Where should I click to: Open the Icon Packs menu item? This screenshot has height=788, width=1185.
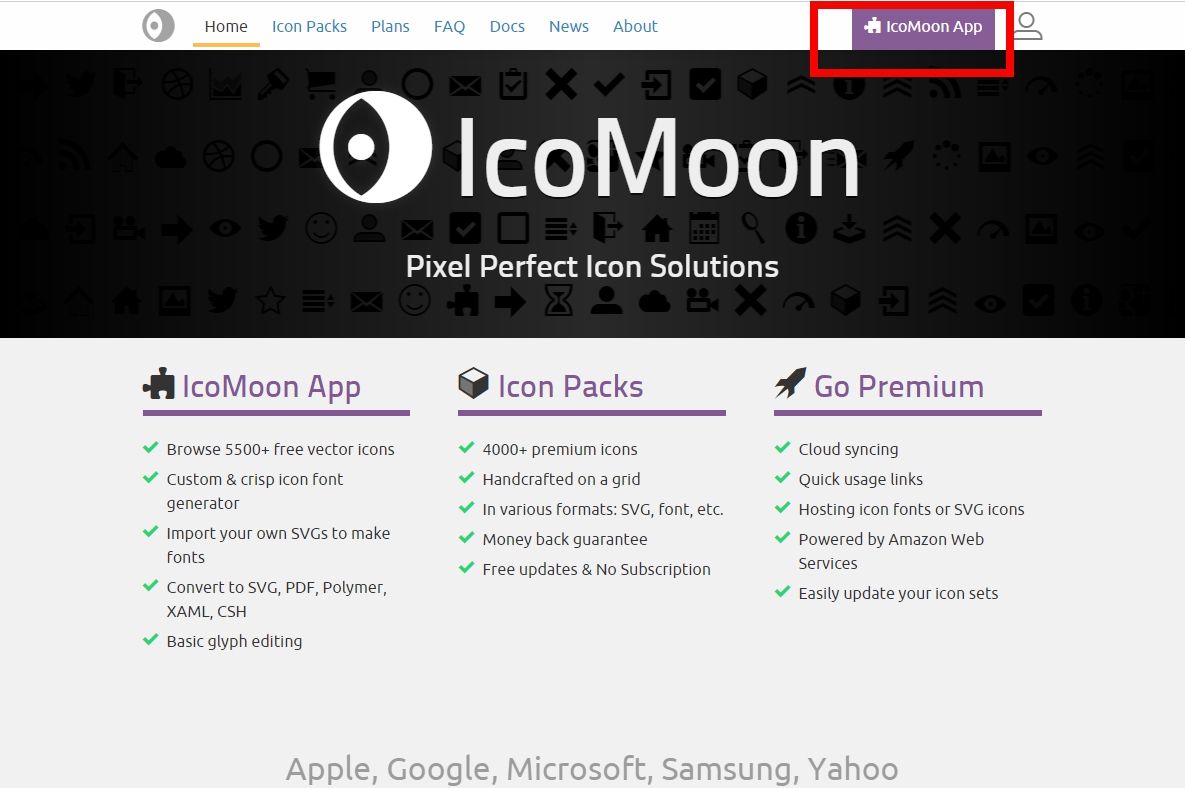[x=309, y=26]
